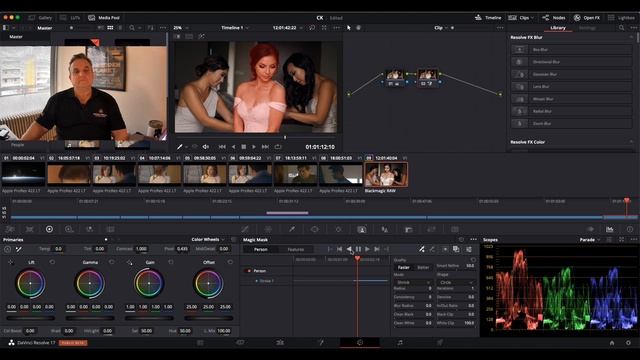Image resolution: width=640 pixels, height=360 pixels.
Task: Search the media pool
Action: [132, 28]
